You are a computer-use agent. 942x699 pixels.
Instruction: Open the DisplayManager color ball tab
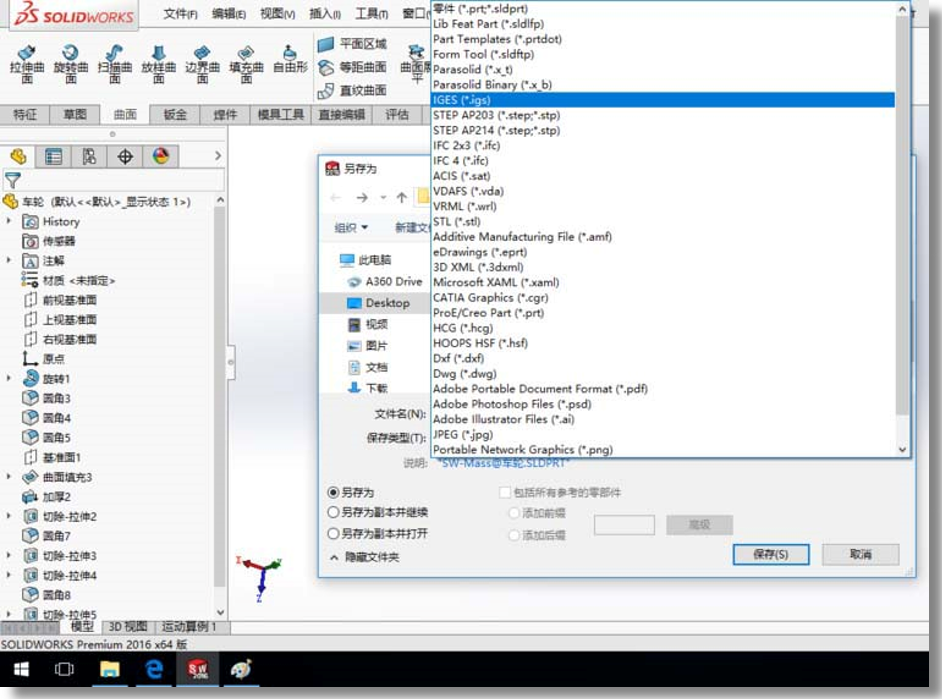pos(160,157)
